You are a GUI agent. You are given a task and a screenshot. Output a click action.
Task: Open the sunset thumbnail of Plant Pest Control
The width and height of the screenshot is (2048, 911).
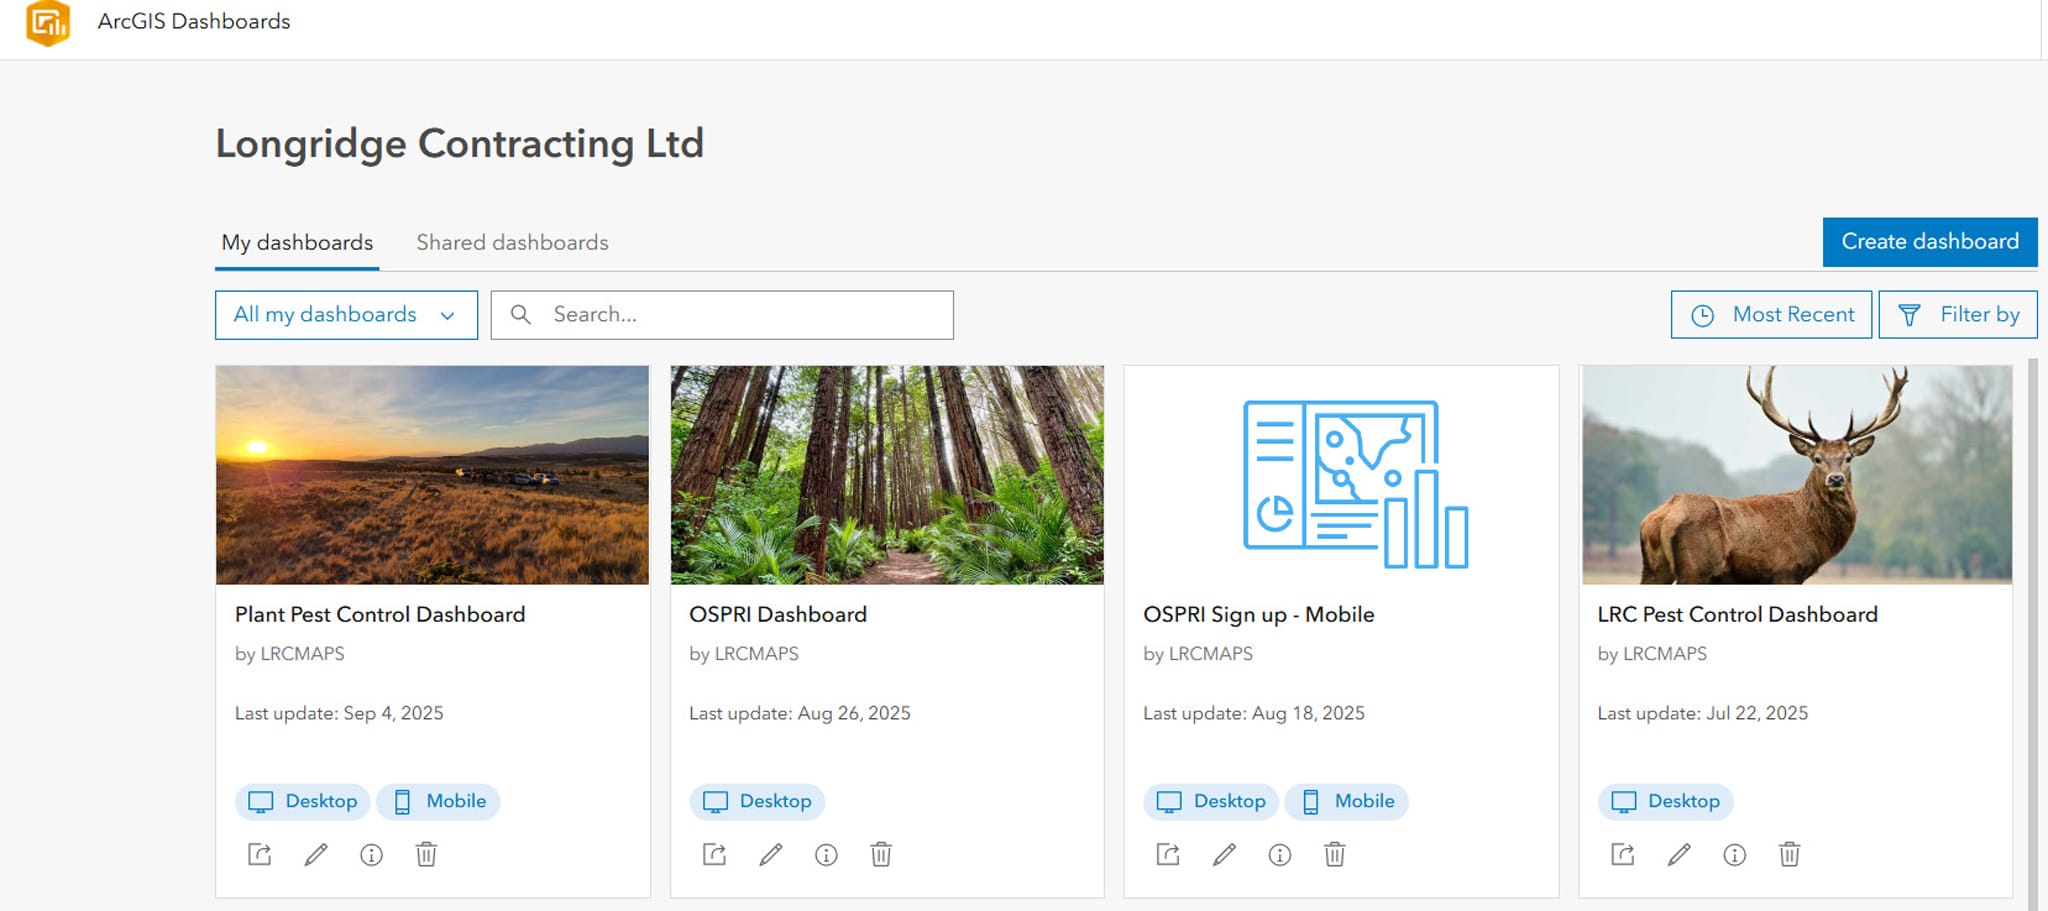click(432, 475)
